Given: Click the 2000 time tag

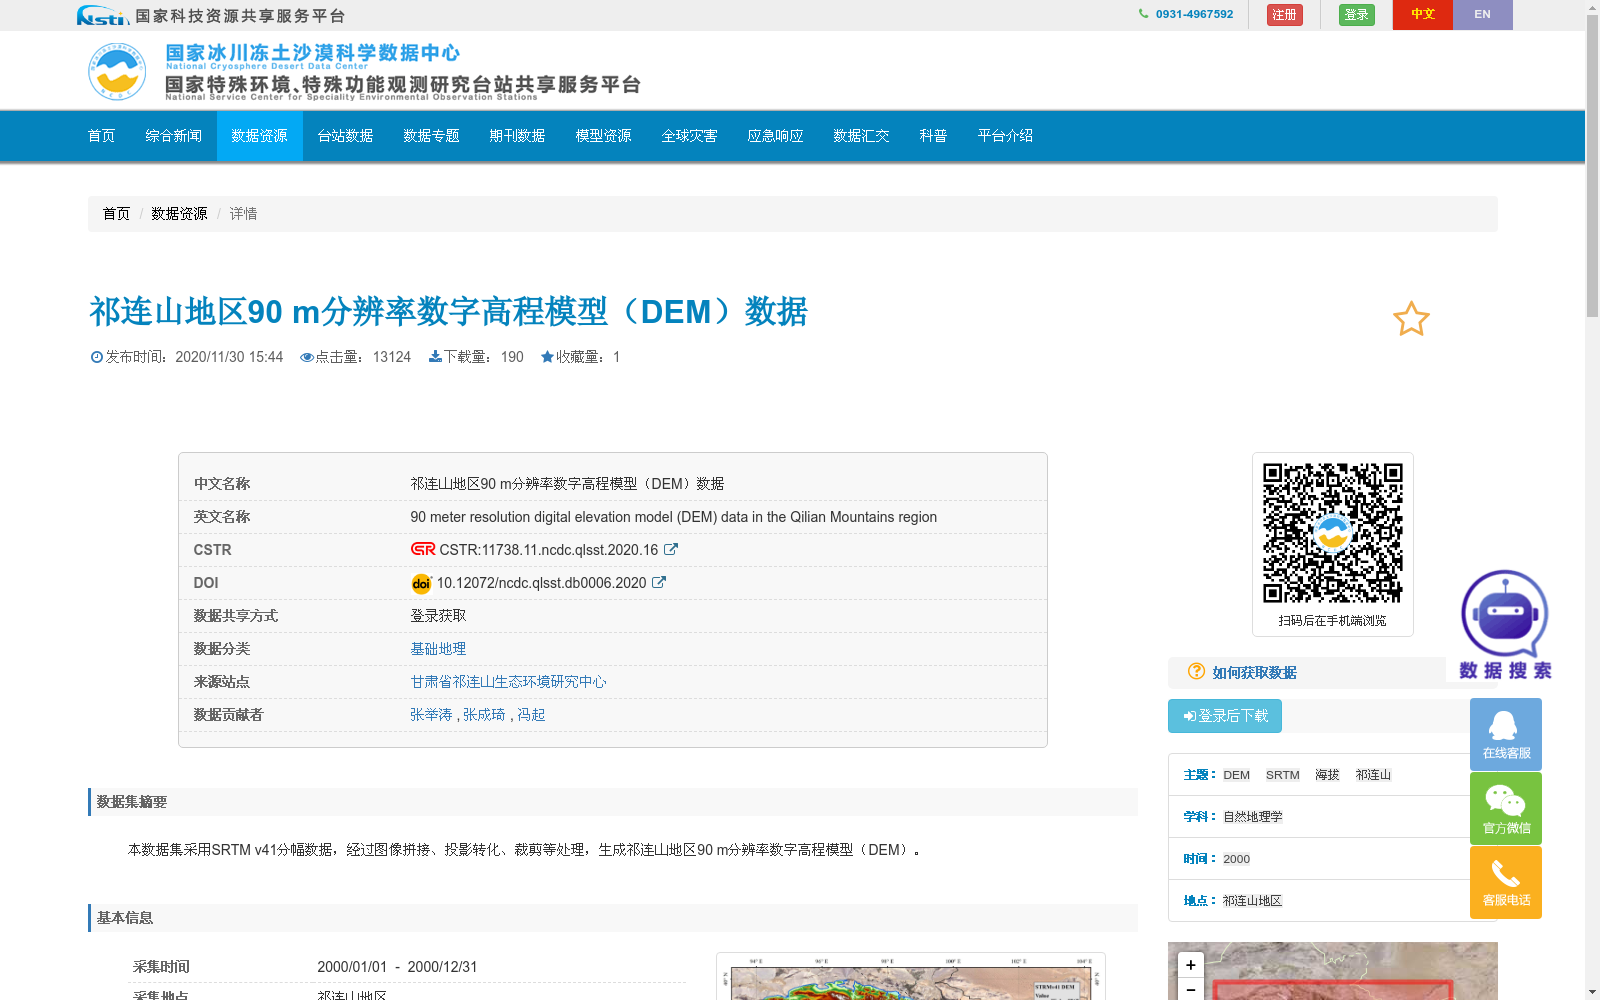Looking at the screenshot, I should tap(1236, 859).
